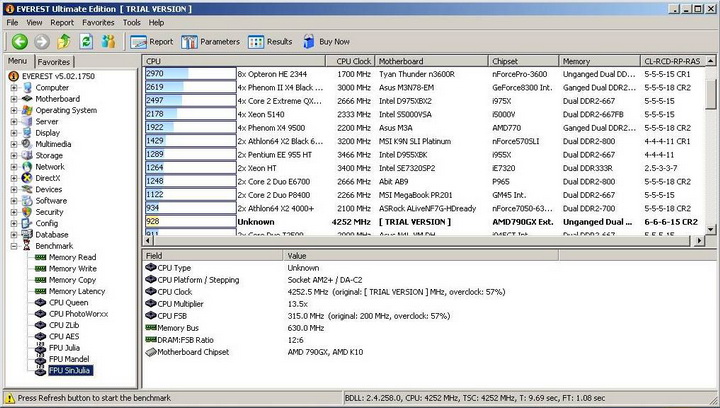Click the status bar warning icon
Image resolution: width=720 pixels, height=408 pixels.
coord(10,398)
